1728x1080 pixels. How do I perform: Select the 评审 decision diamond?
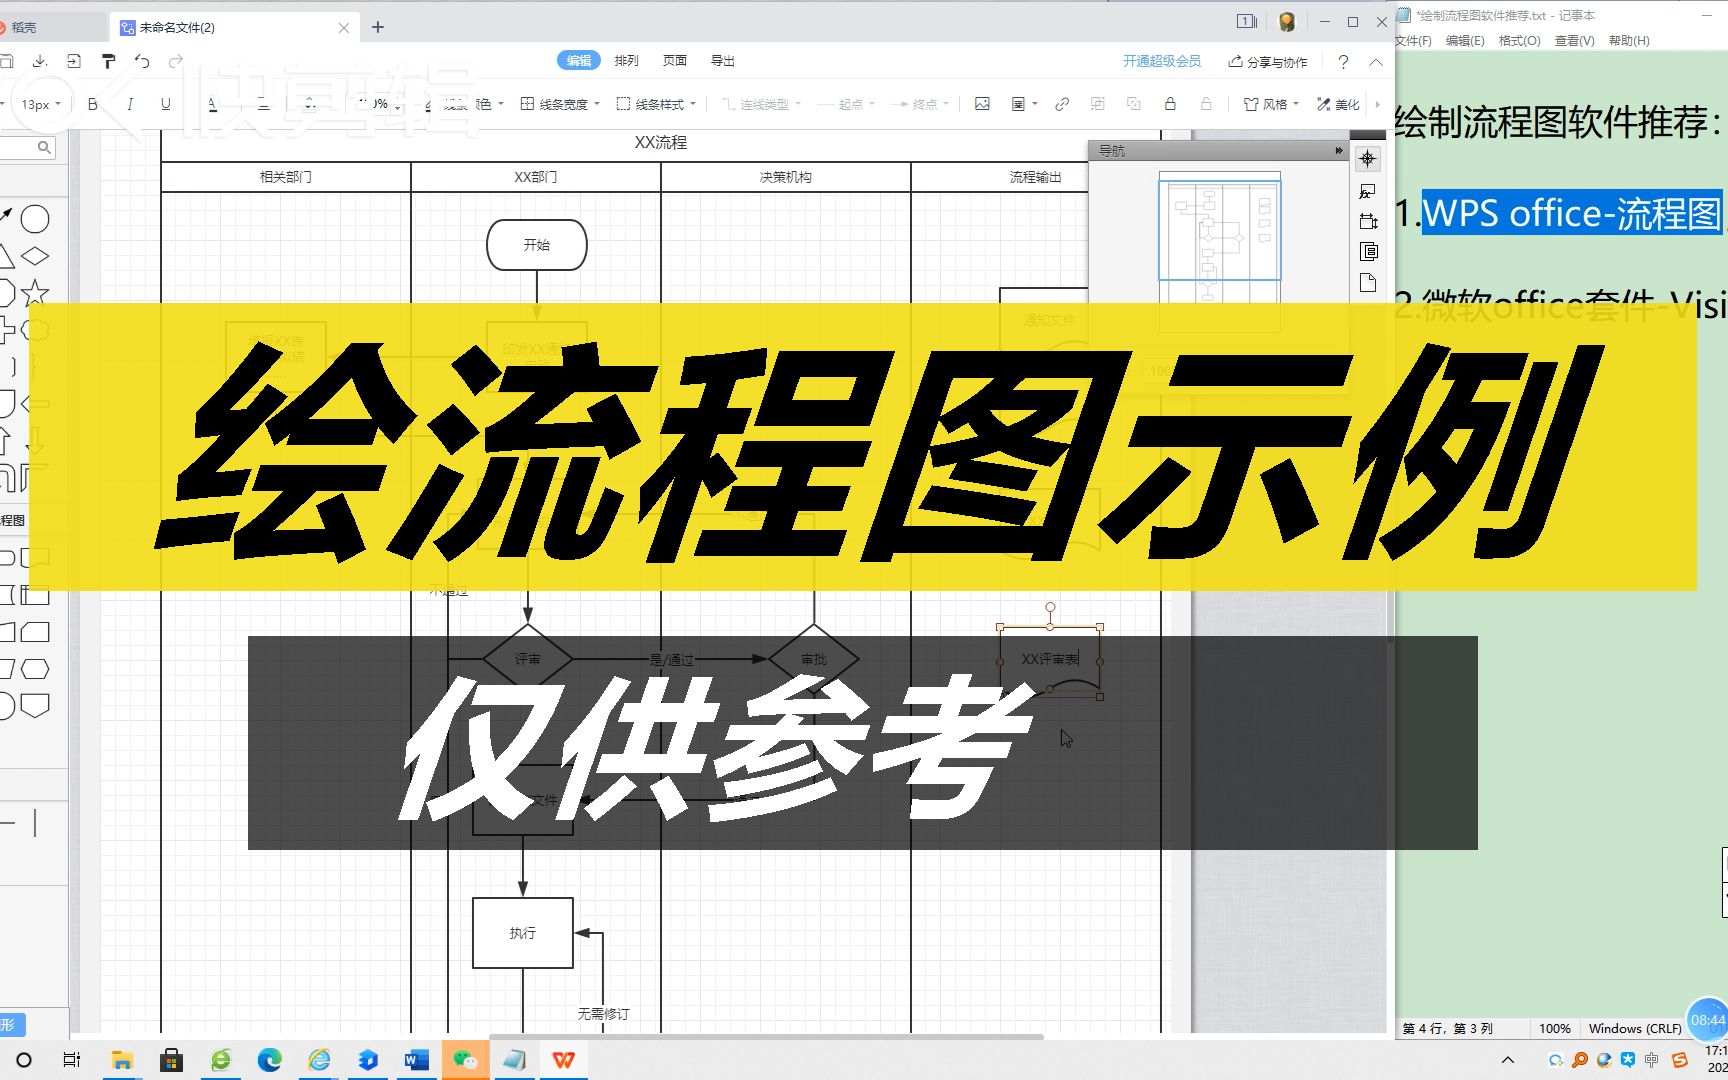click(x=528, y=660)
